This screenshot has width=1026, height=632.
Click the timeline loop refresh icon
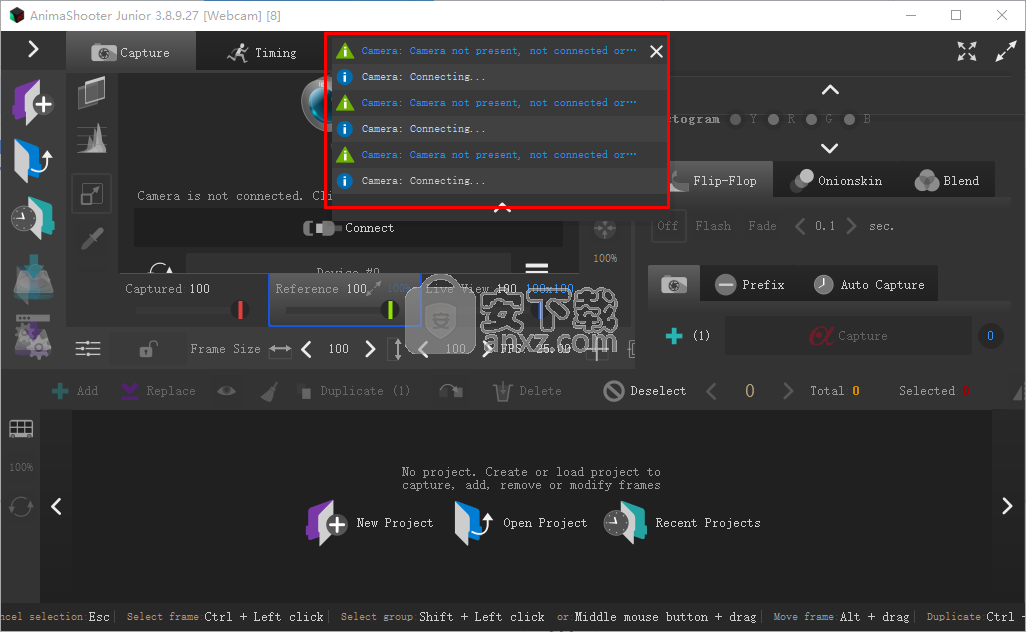point(21,506)
